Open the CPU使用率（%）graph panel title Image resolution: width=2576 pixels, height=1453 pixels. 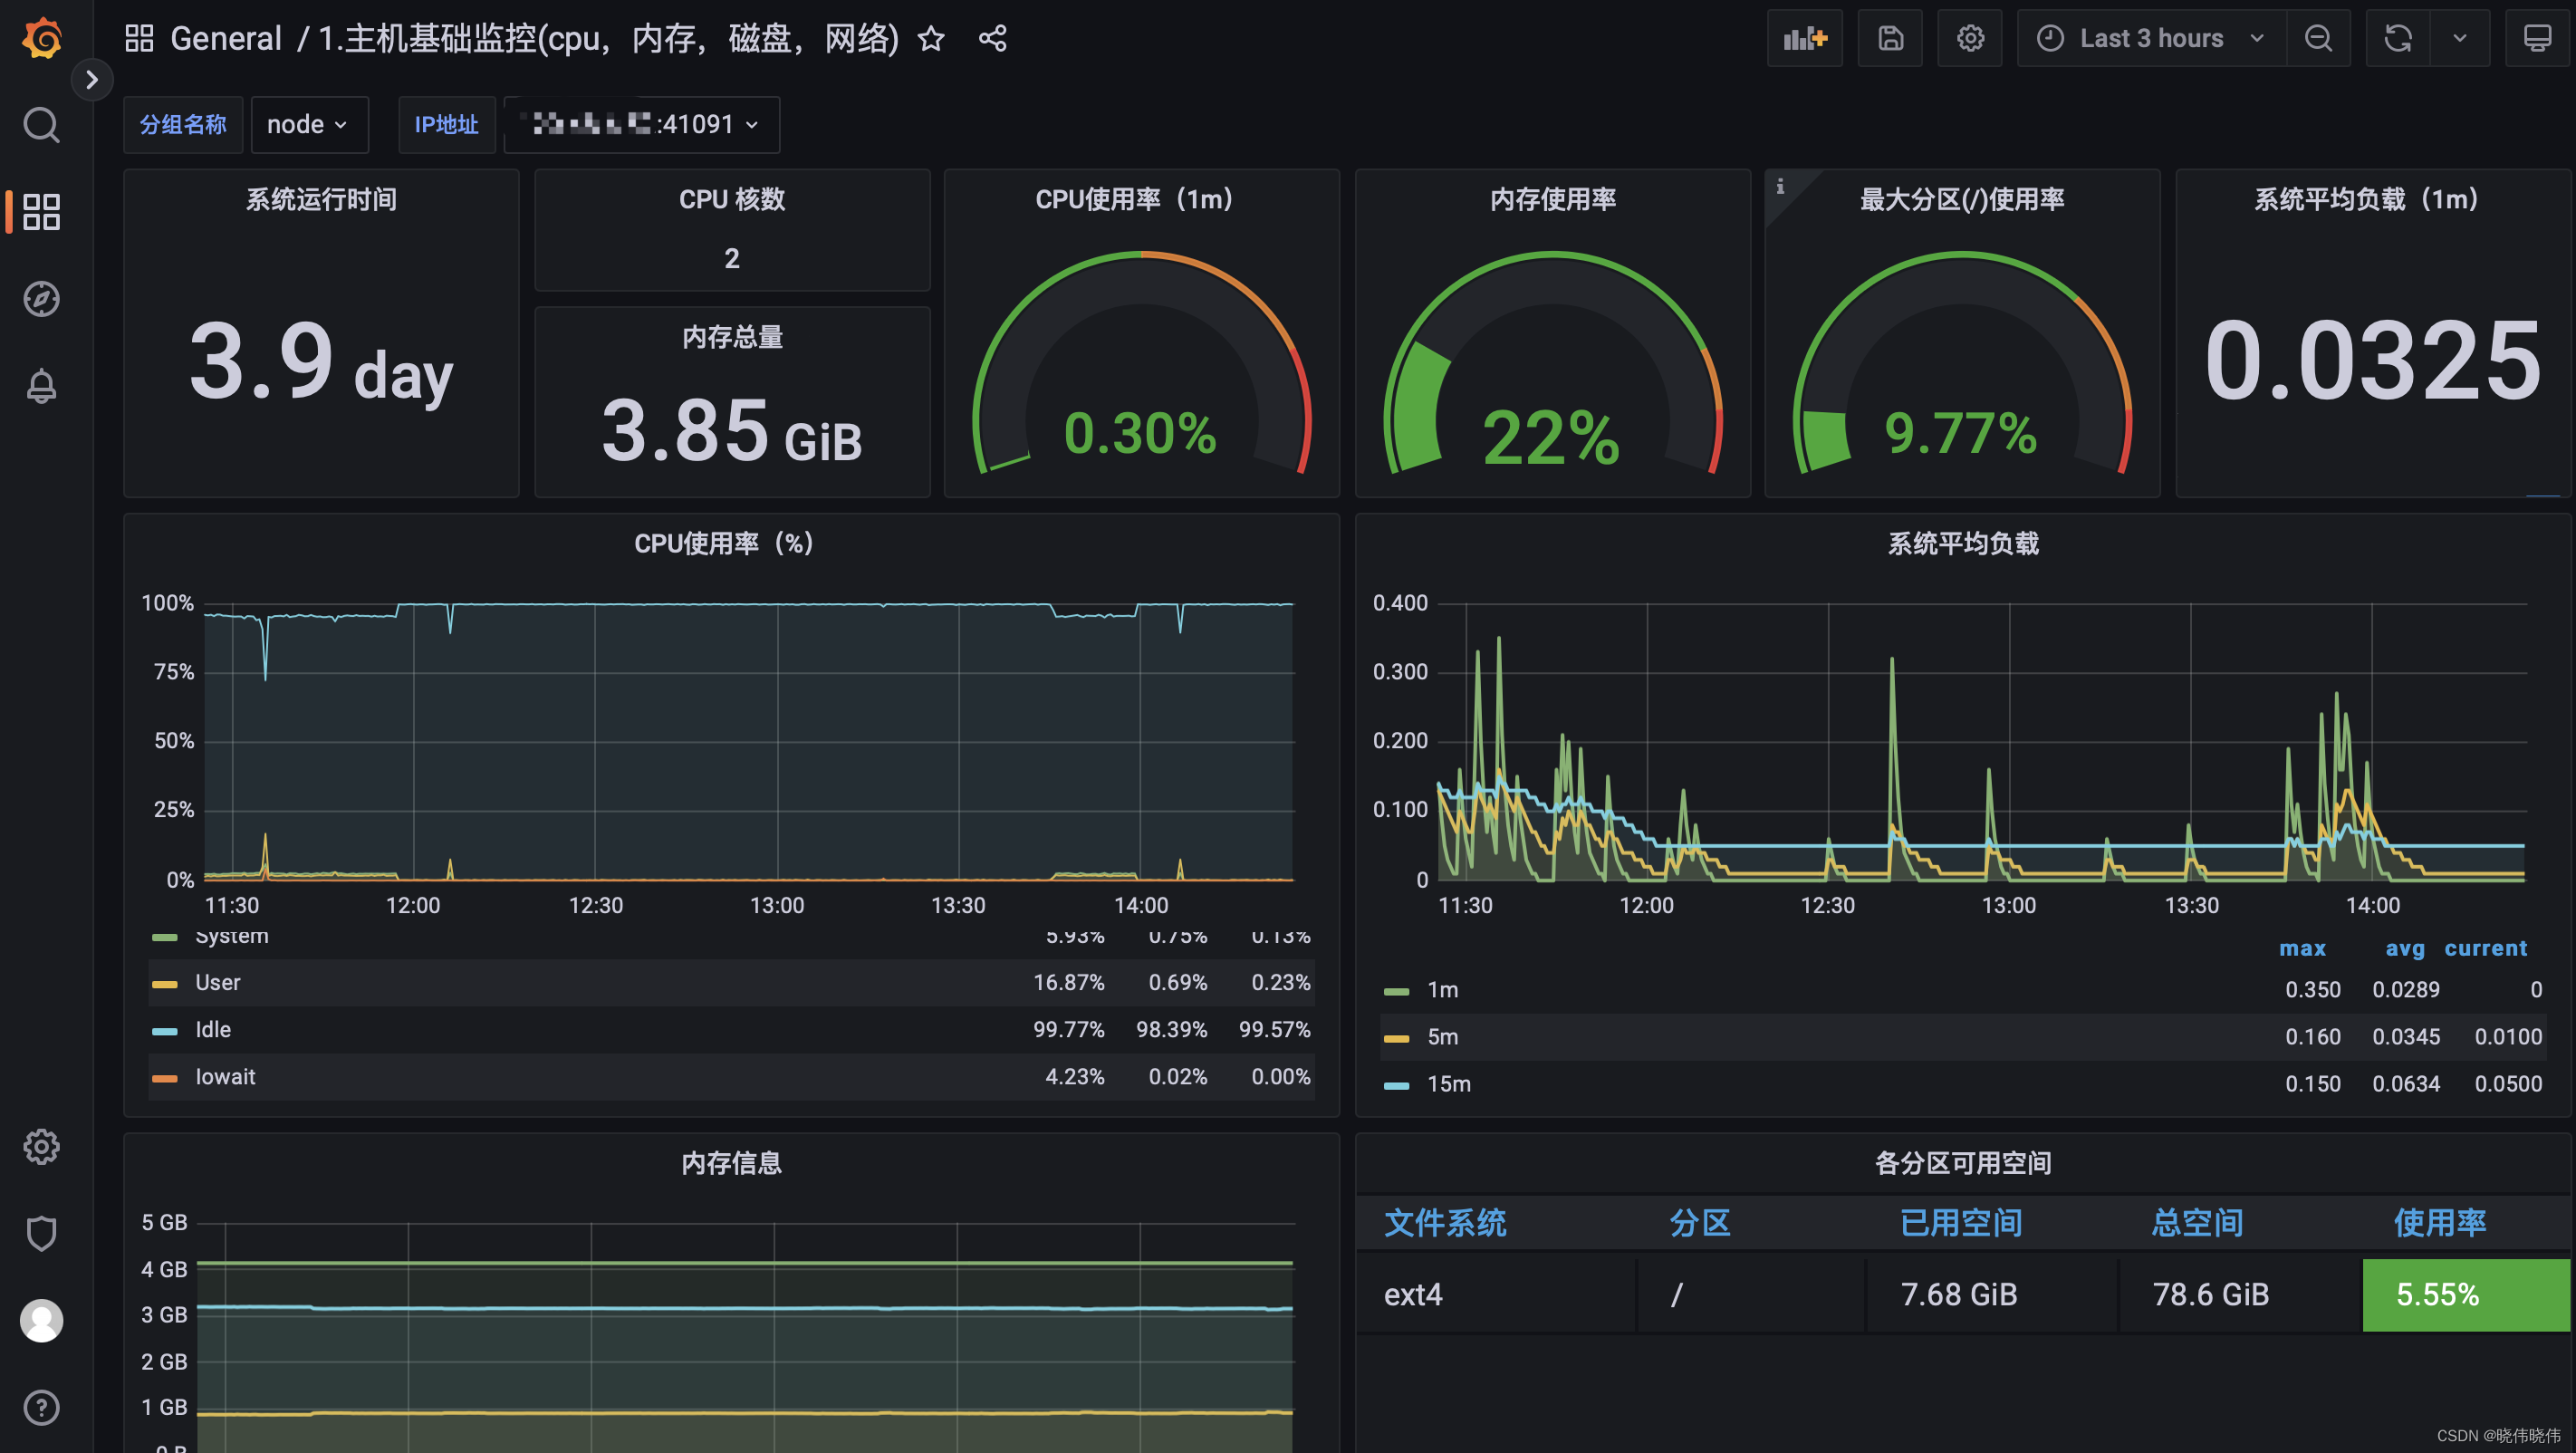[x=731, y=543]
